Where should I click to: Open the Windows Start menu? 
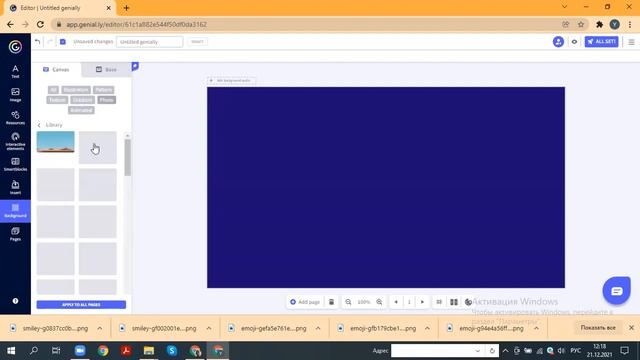[11, 351]
